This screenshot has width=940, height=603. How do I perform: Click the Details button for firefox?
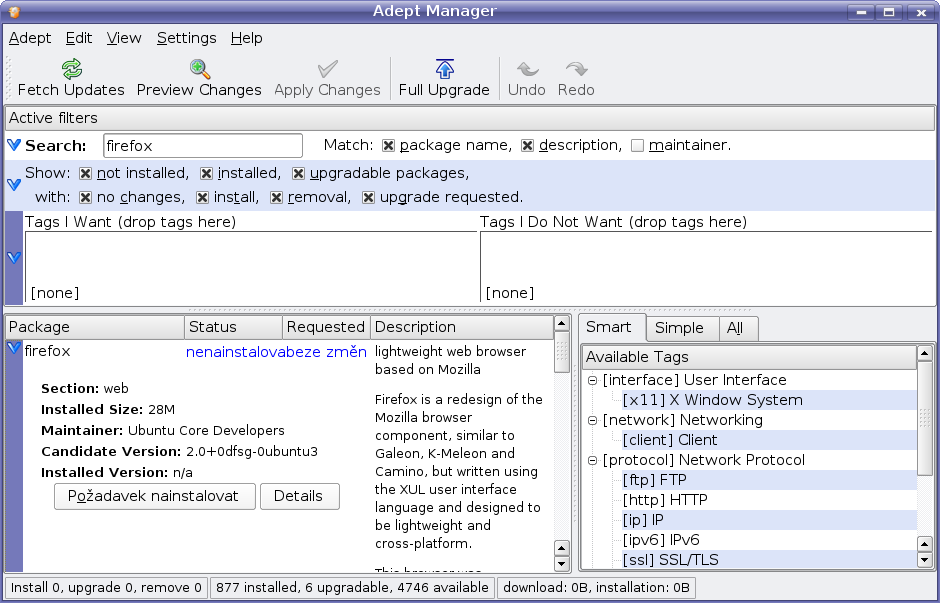pyautogui.click(x=300, y=496)
